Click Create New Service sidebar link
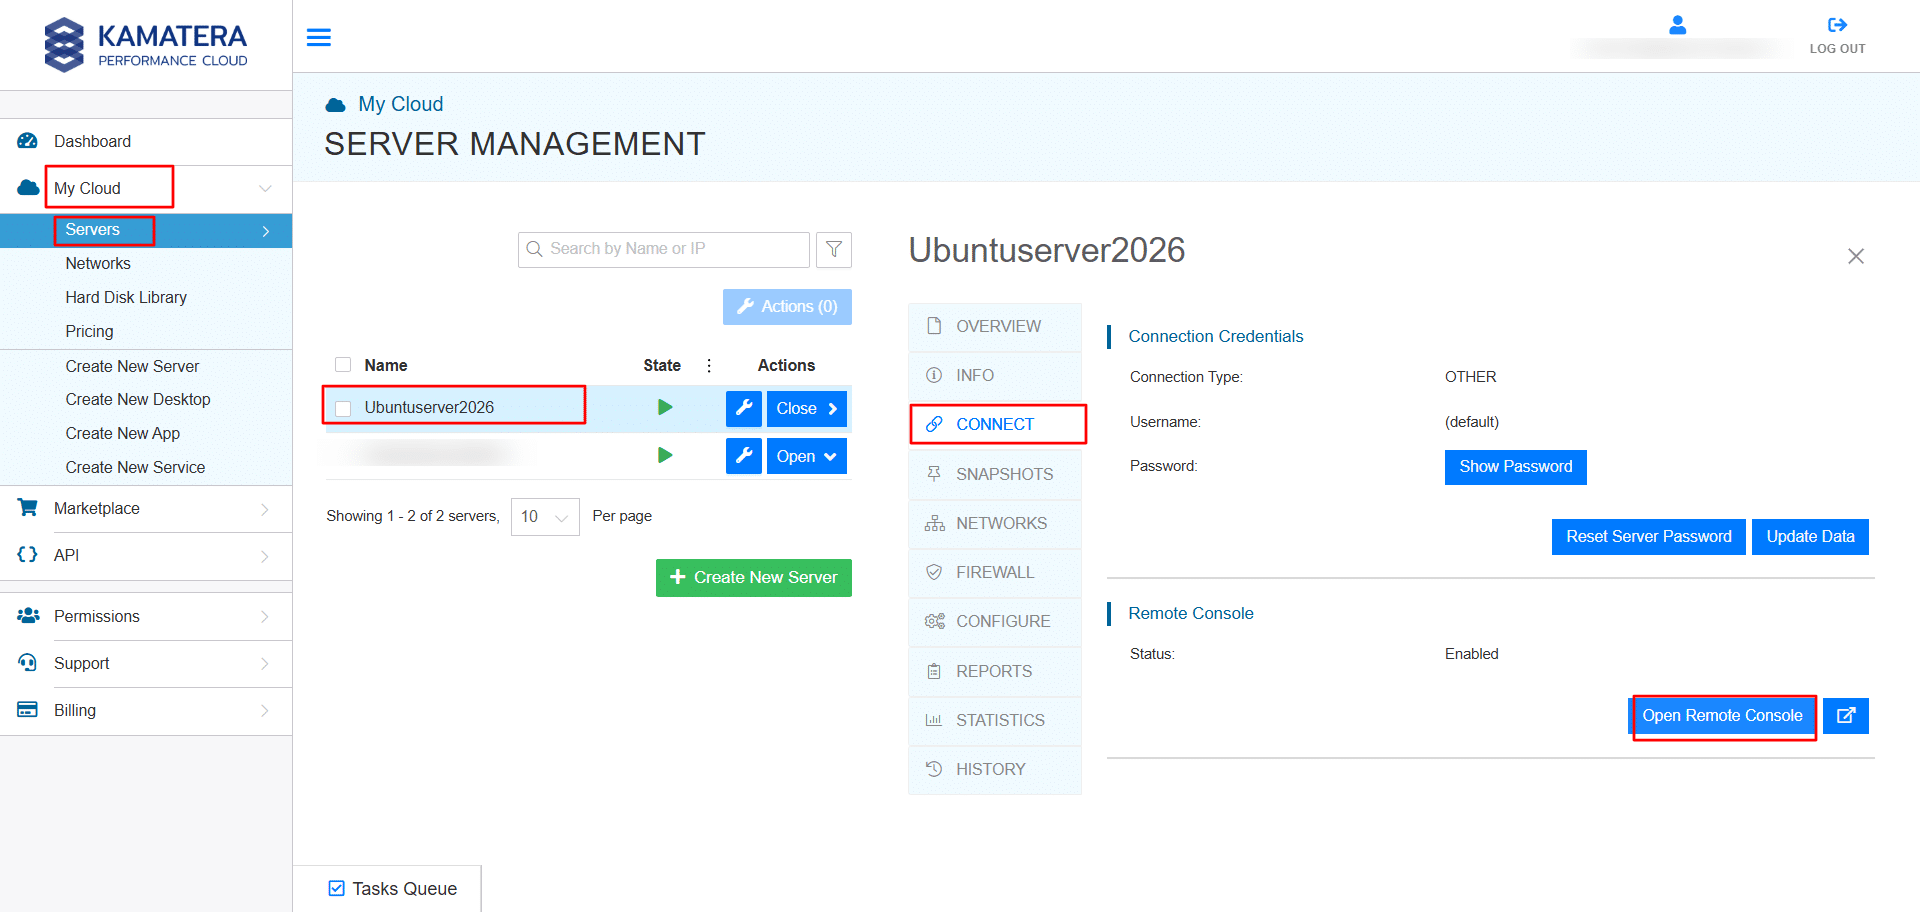This screenshot has height=912, width=1920. pyautogui.click(x=135, y=468)
